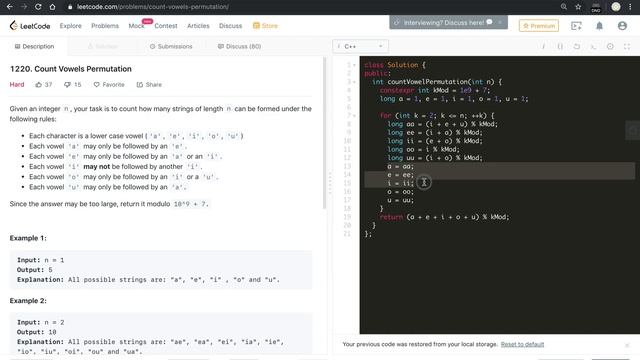640x360 pixels.
Task: Switch to the Description tab
Action: (34, 47)
